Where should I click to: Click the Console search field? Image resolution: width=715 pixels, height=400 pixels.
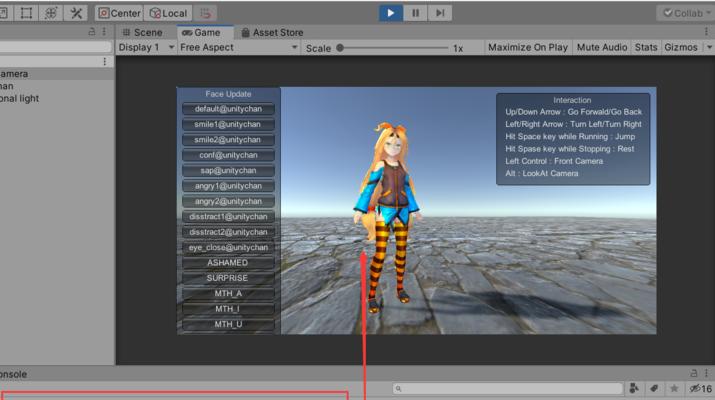(508, 389)
